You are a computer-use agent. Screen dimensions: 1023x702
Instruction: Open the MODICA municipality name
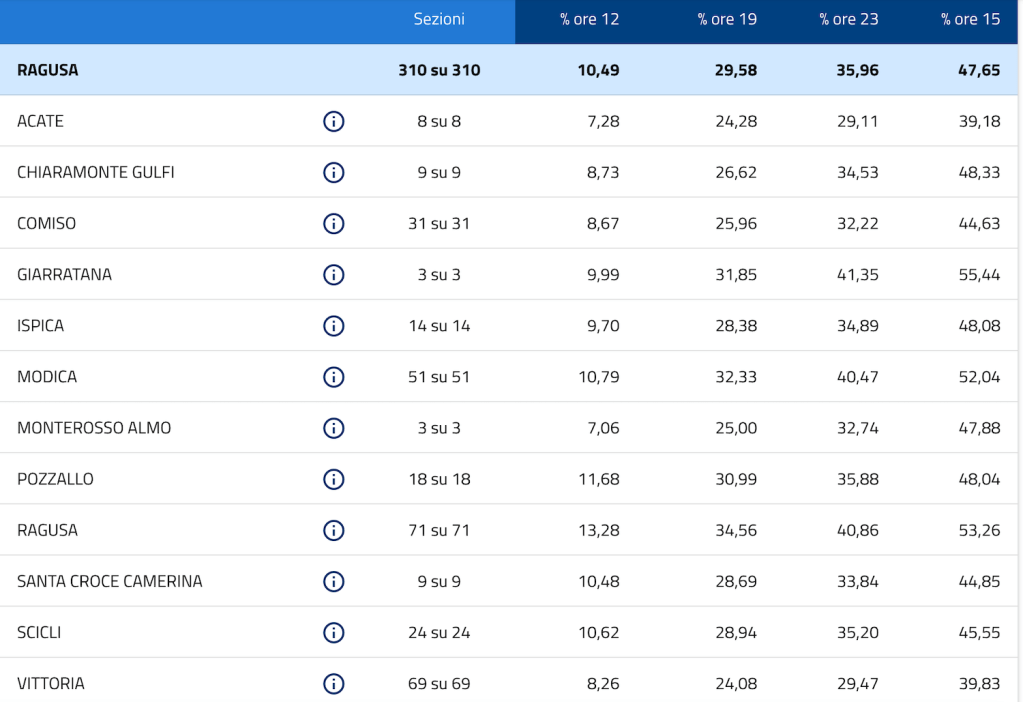click(x=47, y=377)
